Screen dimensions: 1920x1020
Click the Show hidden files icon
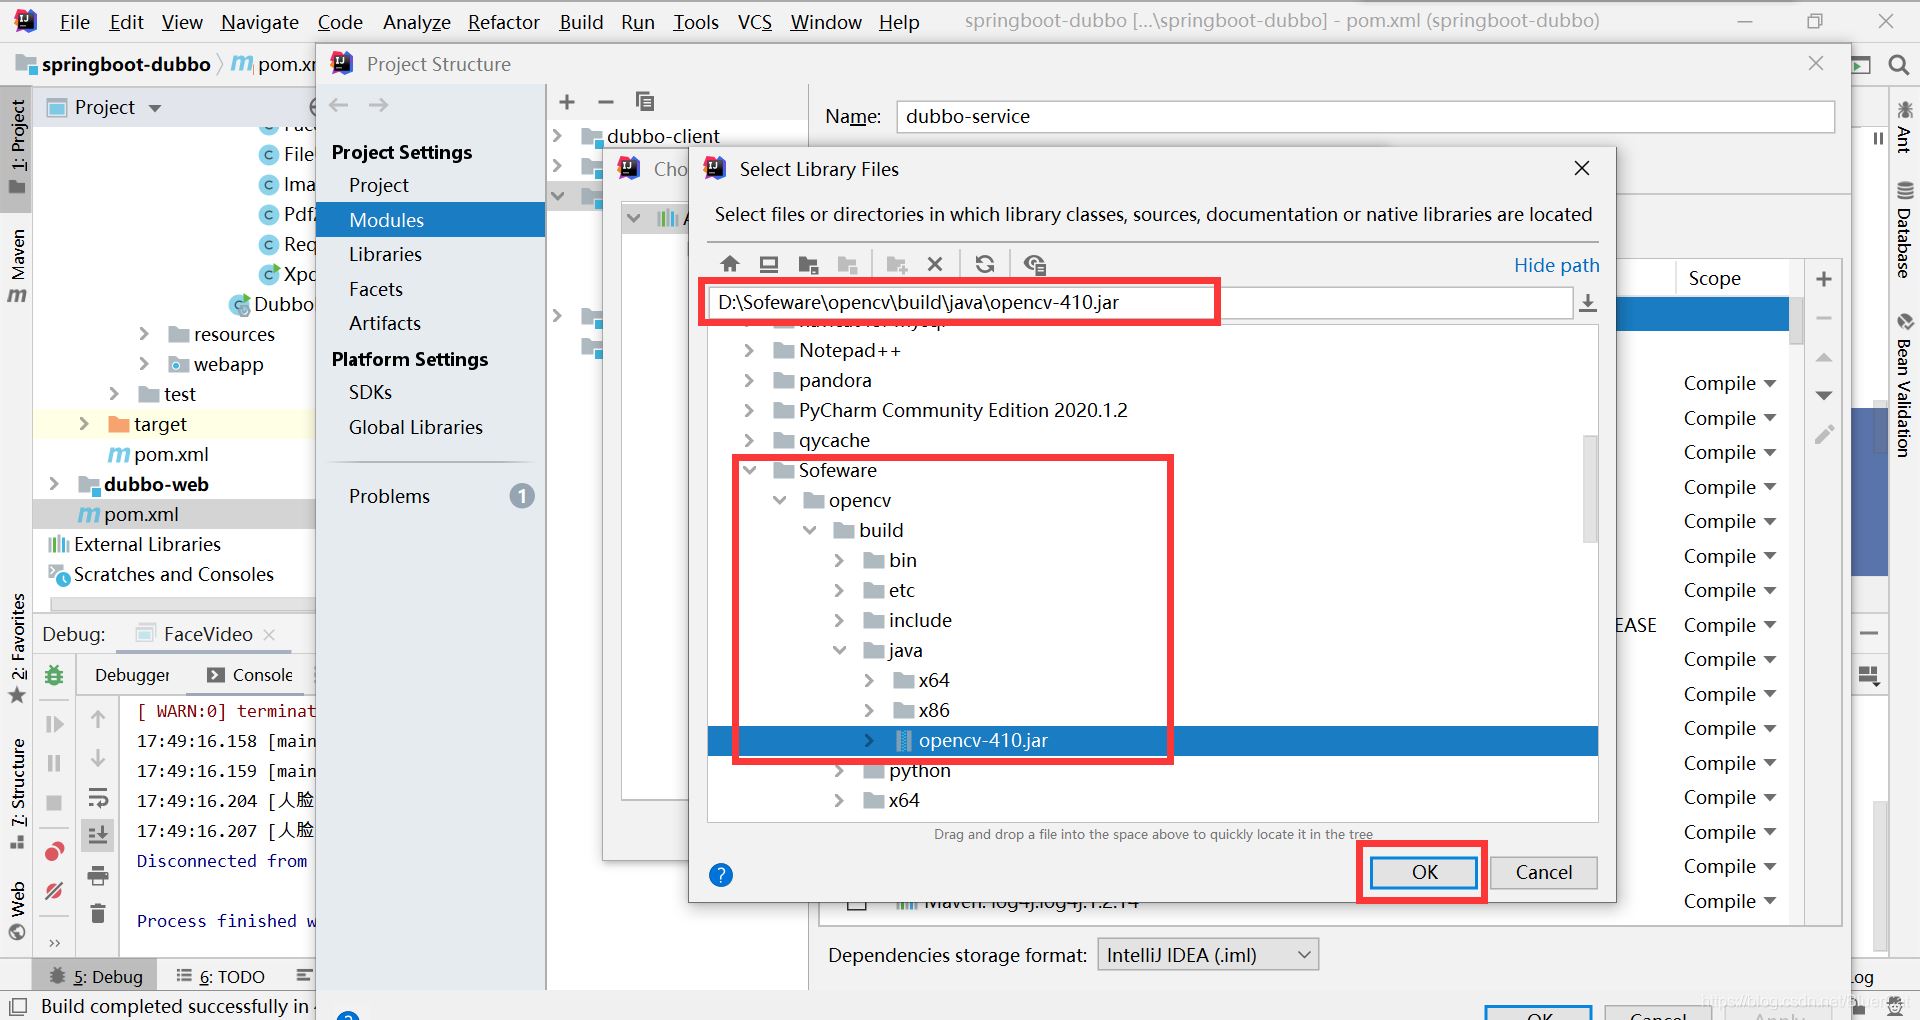(x=1034, y=264)
